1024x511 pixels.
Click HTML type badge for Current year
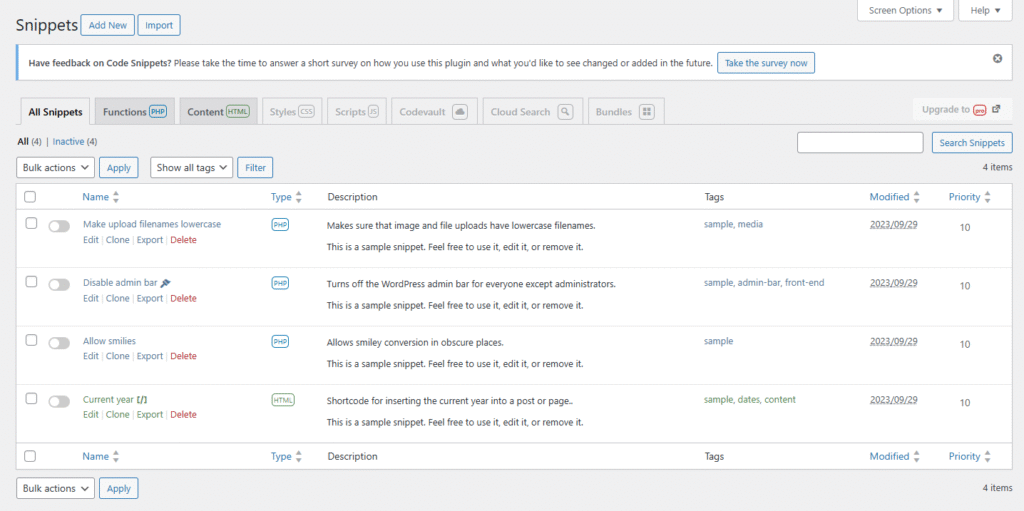click(283, 400)
